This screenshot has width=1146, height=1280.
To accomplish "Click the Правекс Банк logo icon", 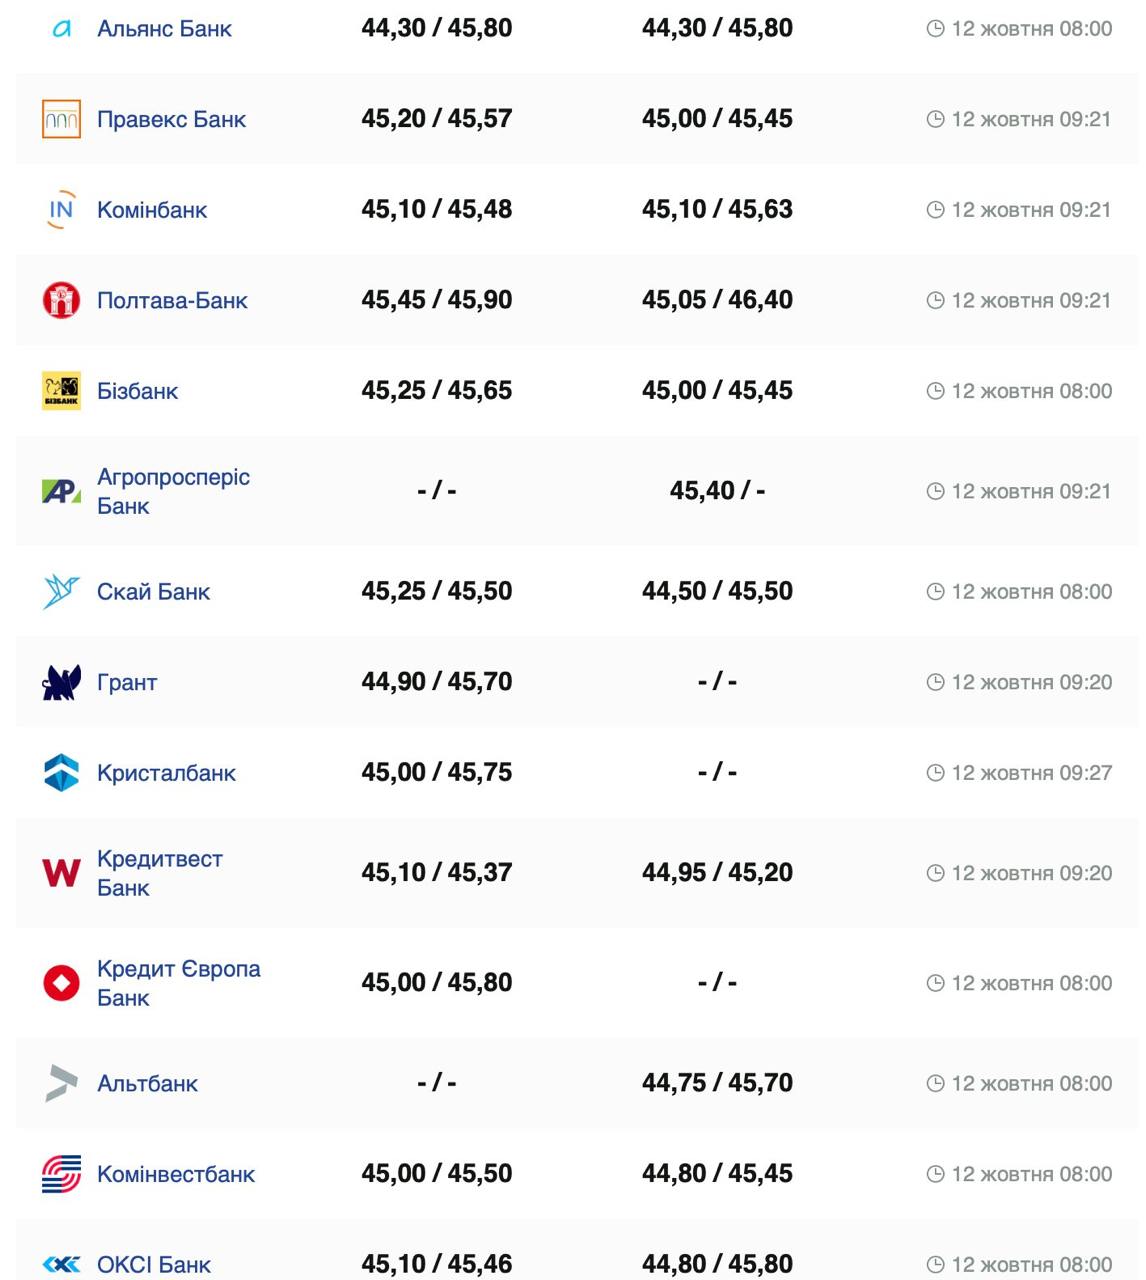I will click(x=61, y=119).
